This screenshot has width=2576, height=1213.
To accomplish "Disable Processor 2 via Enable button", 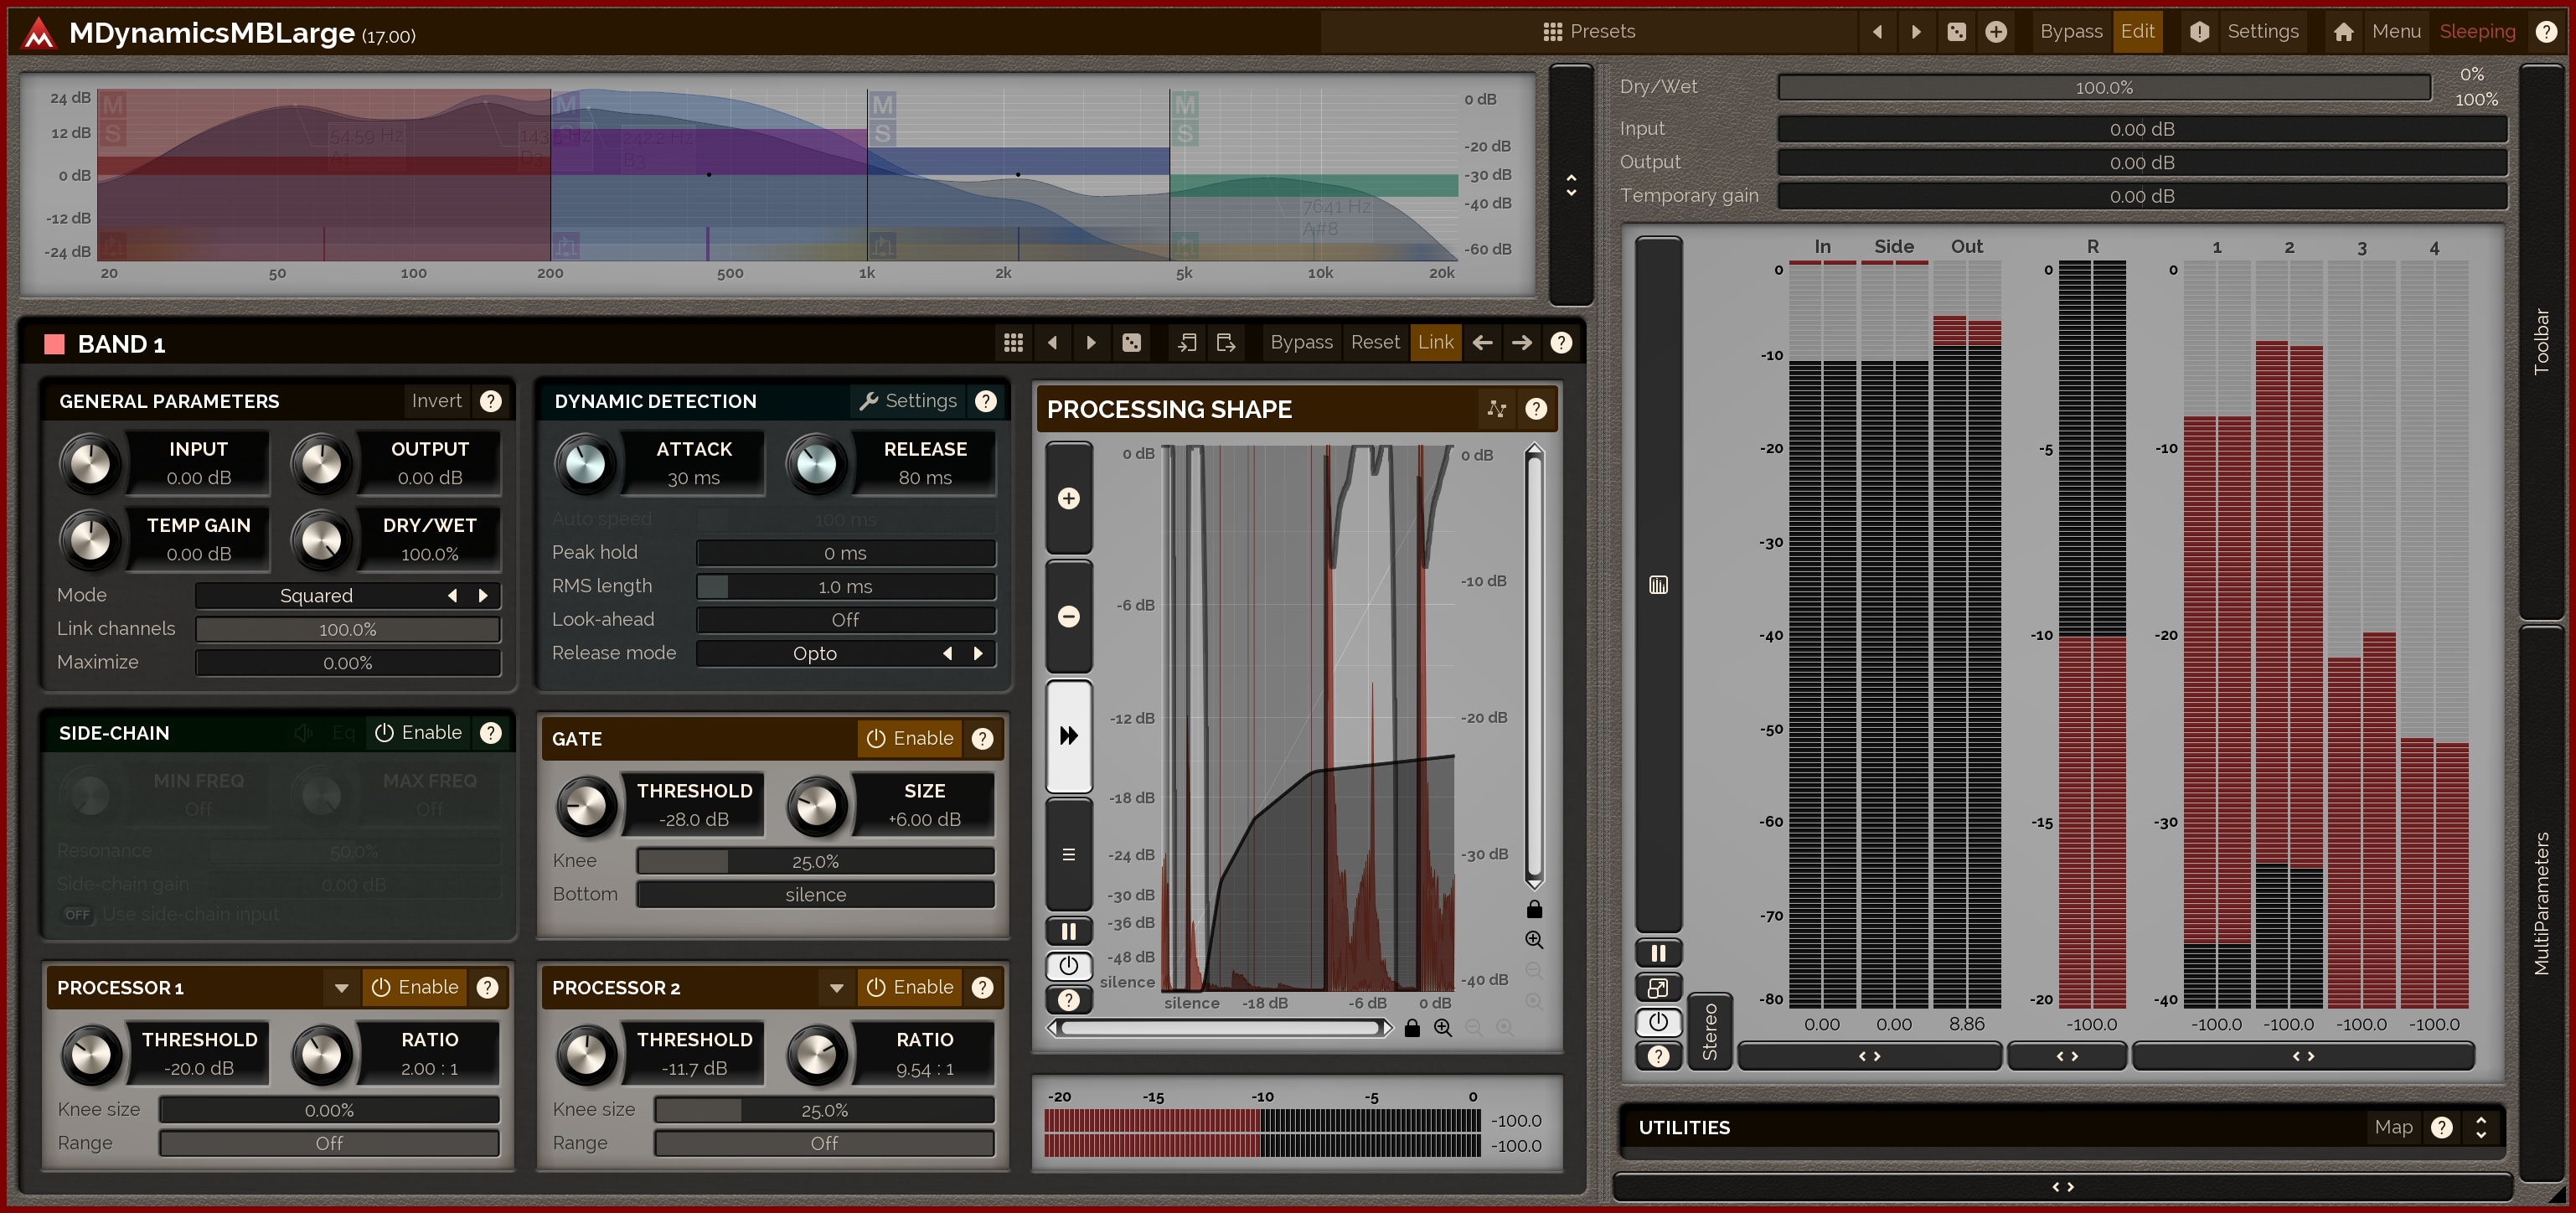I will [909, 987].
